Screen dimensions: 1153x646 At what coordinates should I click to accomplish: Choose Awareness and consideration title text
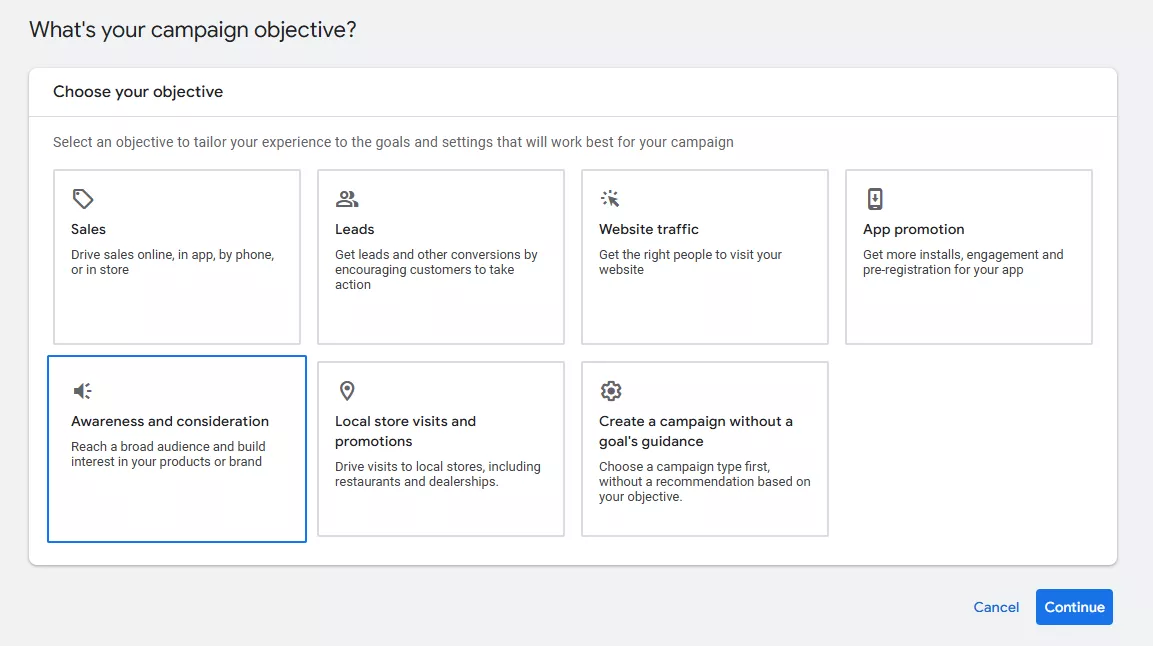click(170, 421)
